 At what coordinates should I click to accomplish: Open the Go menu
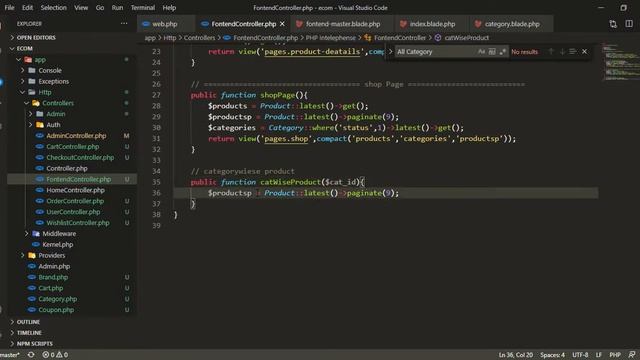click(x=100, y=8)
